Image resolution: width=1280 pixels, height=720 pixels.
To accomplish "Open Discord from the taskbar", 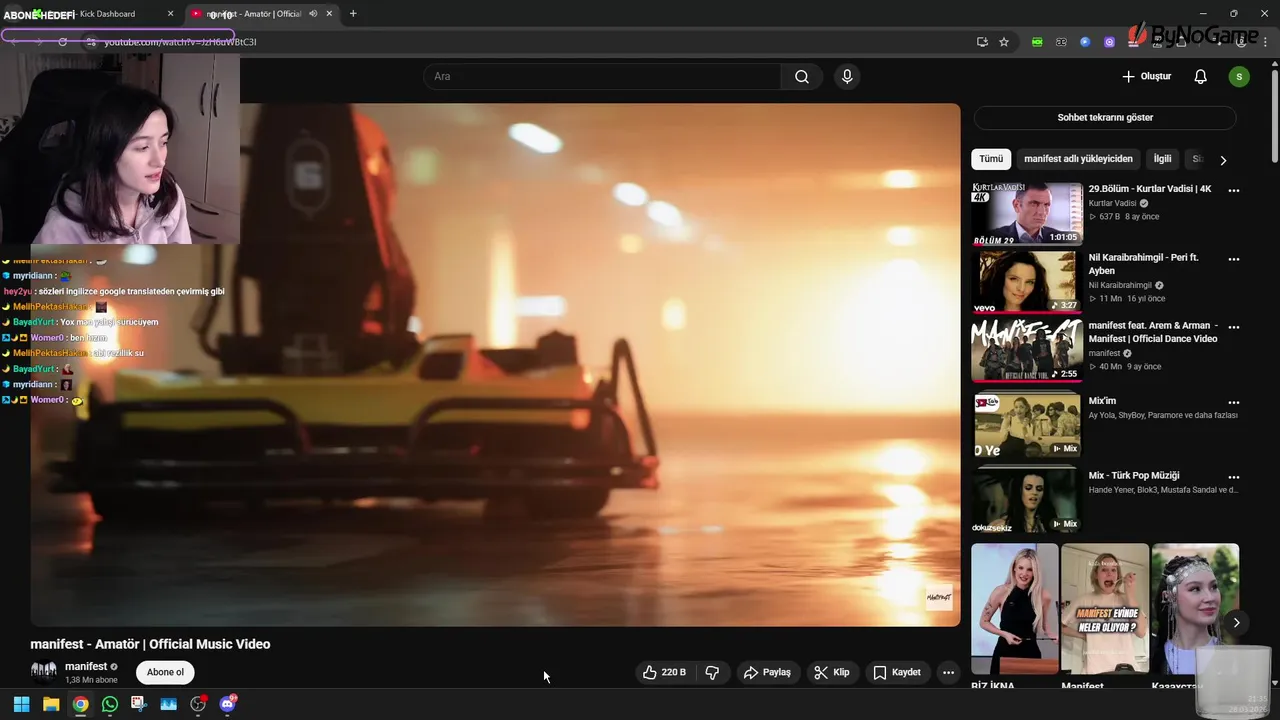I will pos(227,704).
